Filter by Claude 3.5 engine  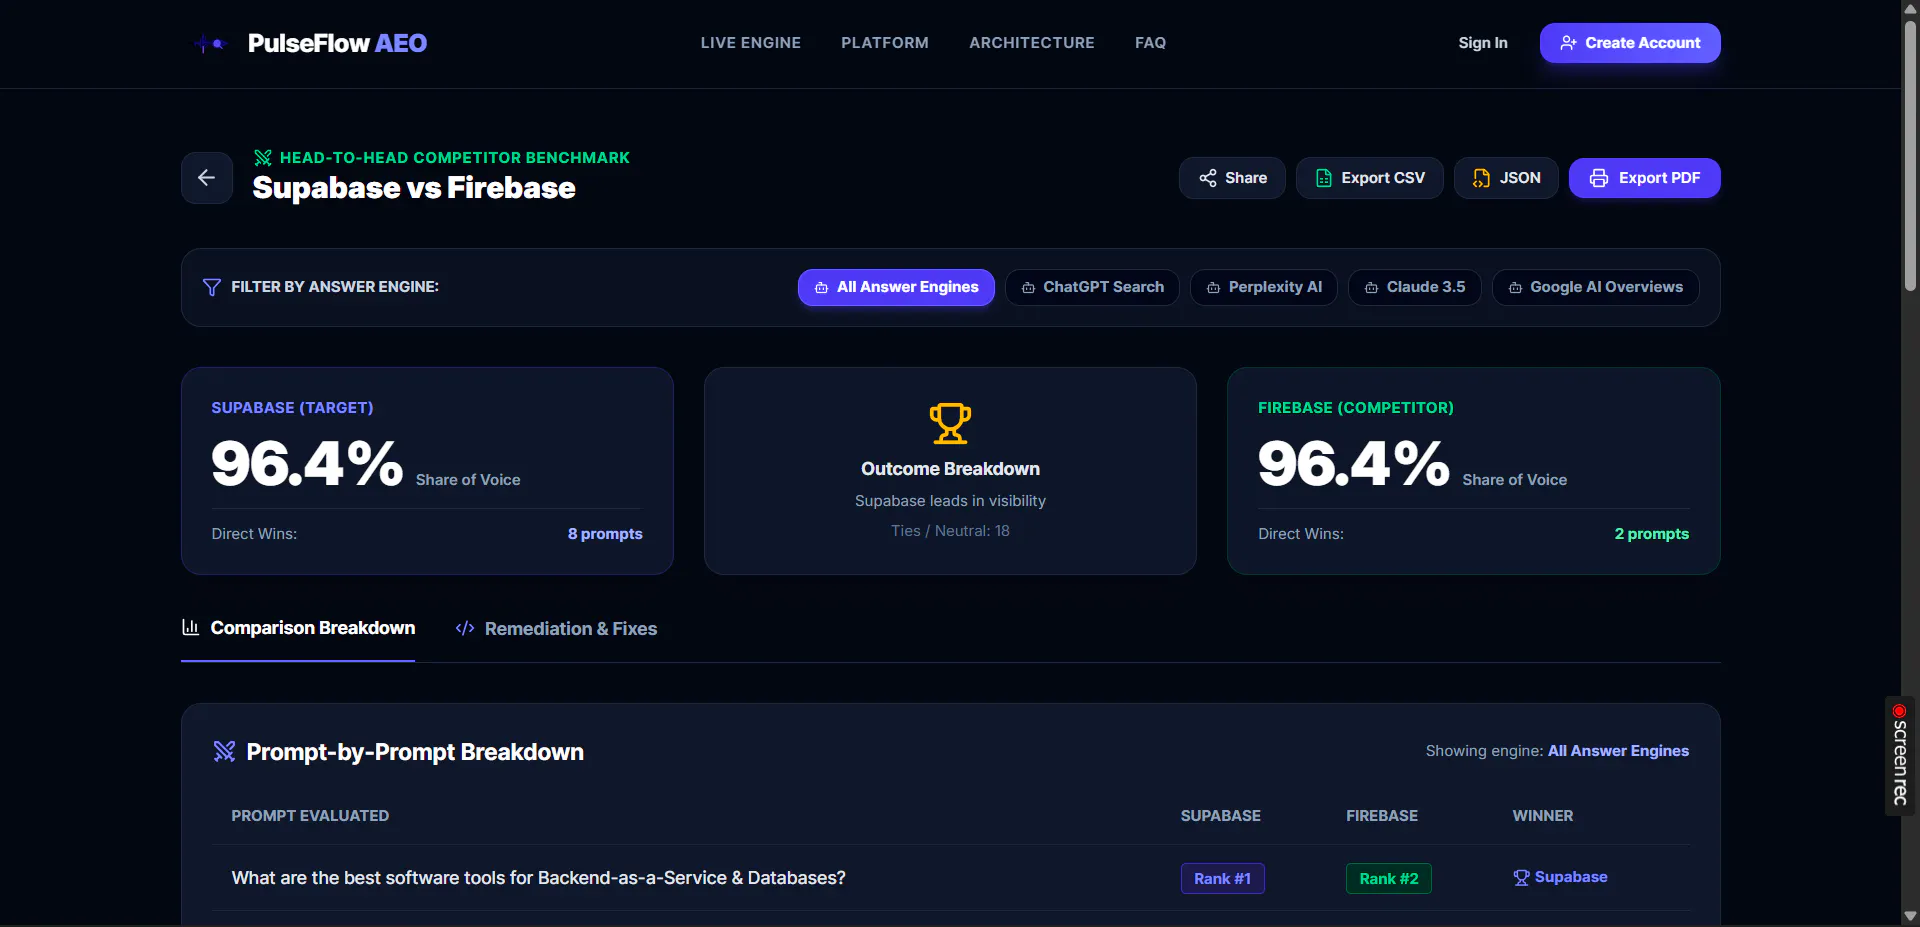[1415, 287]
